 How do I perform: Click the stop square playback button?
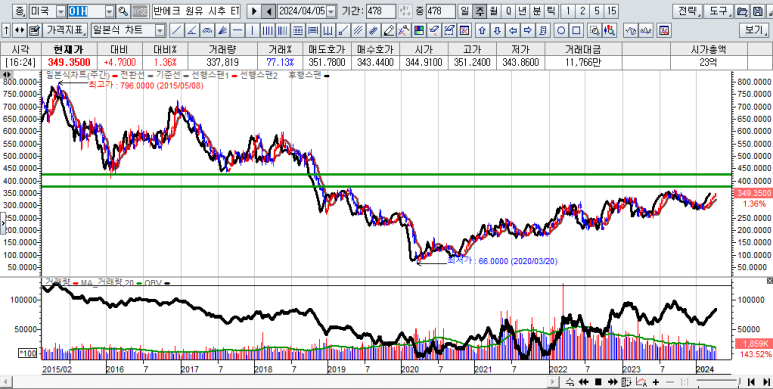(x=598, y=382)
